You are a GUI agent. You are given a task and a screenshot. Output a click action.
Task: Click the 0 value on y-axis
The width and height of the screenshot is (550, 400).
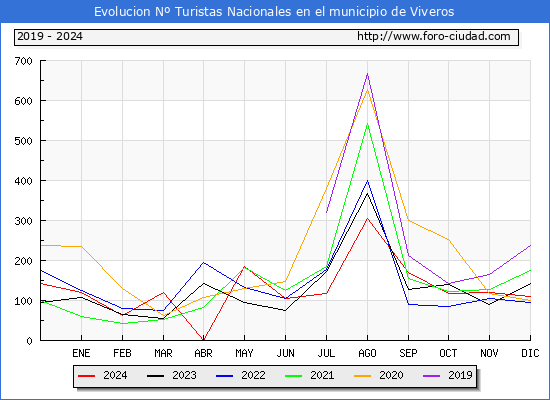click(29, 341)
